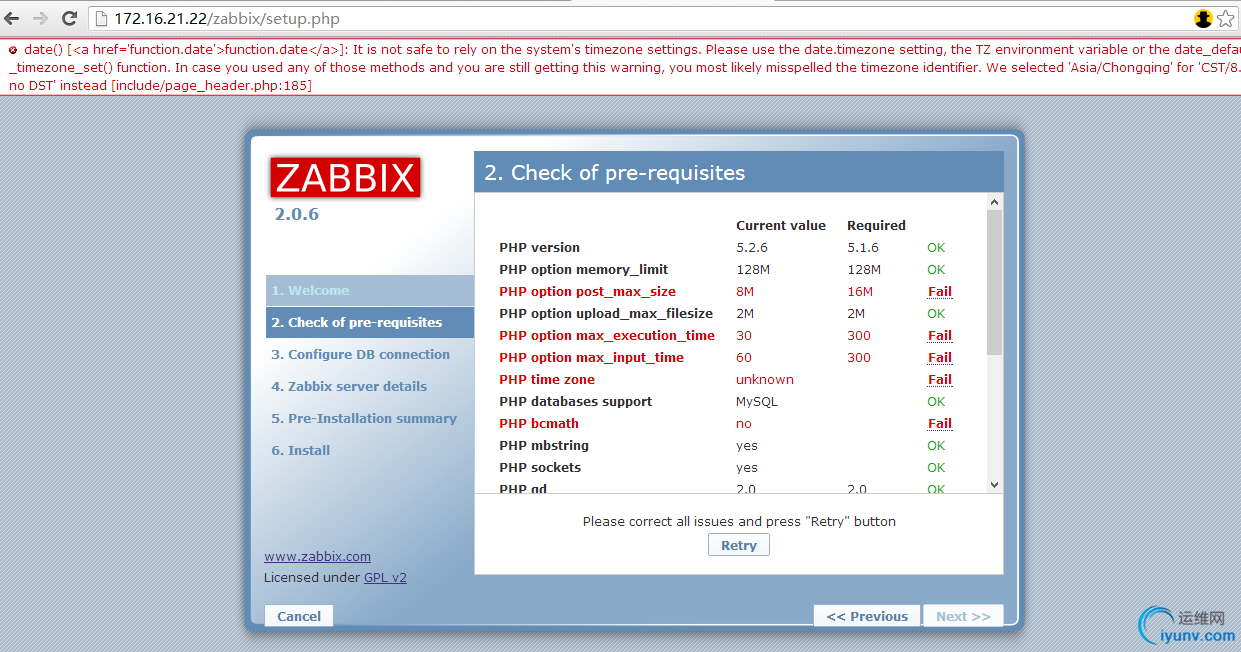Click OK status for PHP mbstring
This screenshot has width=1241, height=652.
click(x=936, y=446)
